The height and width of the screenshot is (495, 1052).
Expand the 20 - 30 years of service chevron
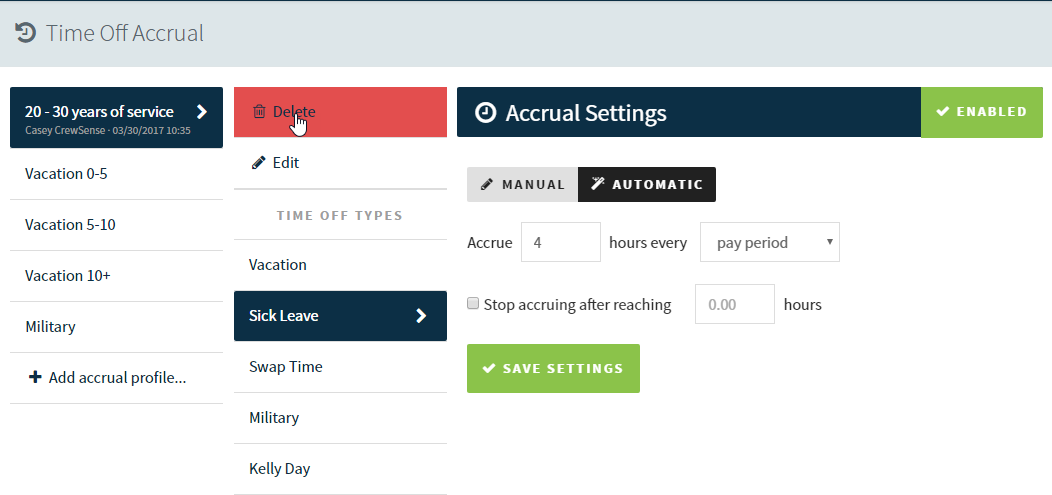pyautogui.click(x=201, y=112)
